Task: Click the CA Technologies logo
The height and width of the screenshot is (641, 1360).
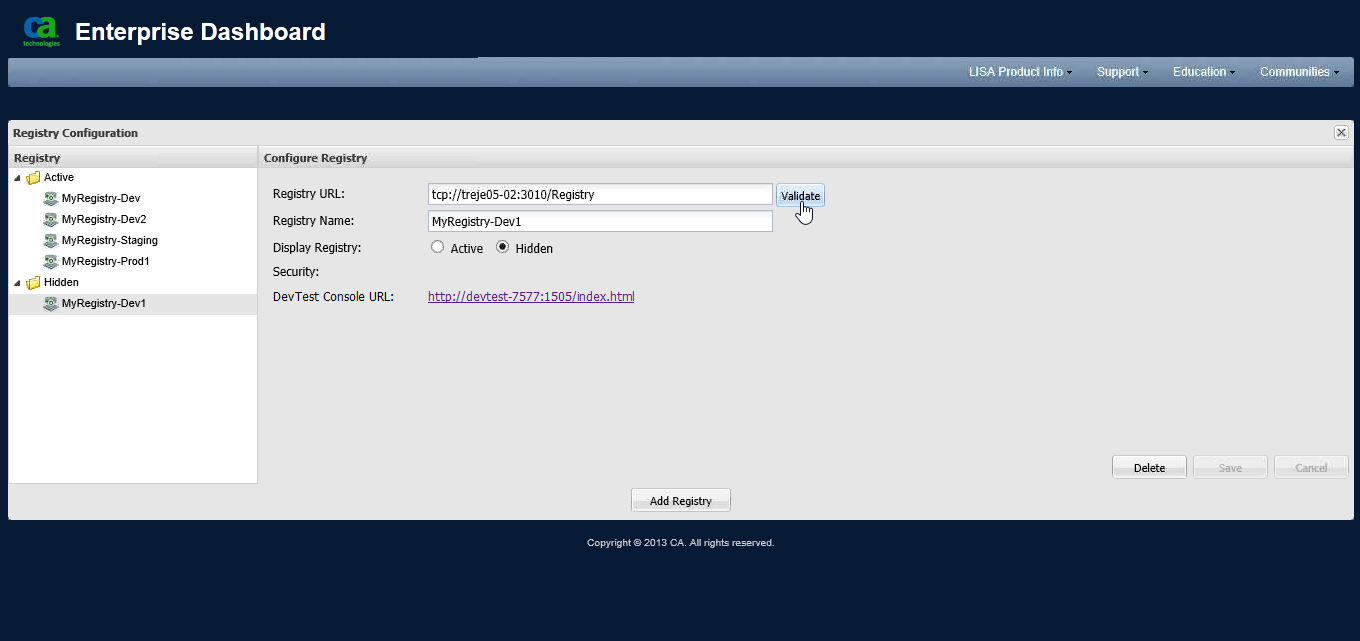Action: coord(40,30)
